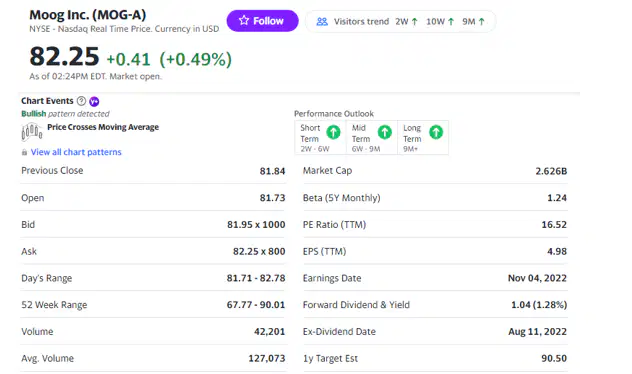
Task: Click the 10W visitors trend arrow
Action: (x=451, y=22)
